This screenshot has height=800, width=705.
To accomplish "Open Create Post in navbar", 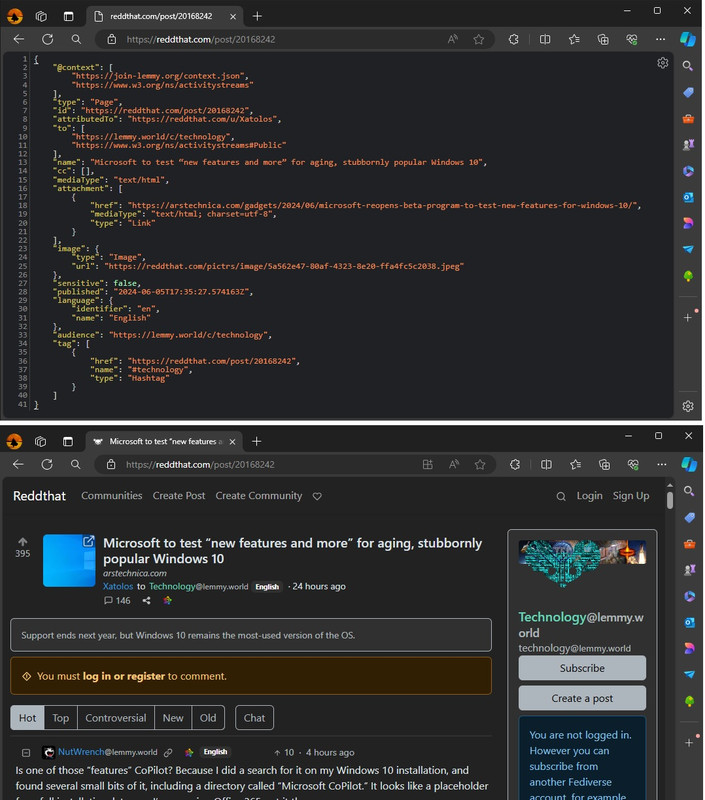I will (x=179, y=496).
